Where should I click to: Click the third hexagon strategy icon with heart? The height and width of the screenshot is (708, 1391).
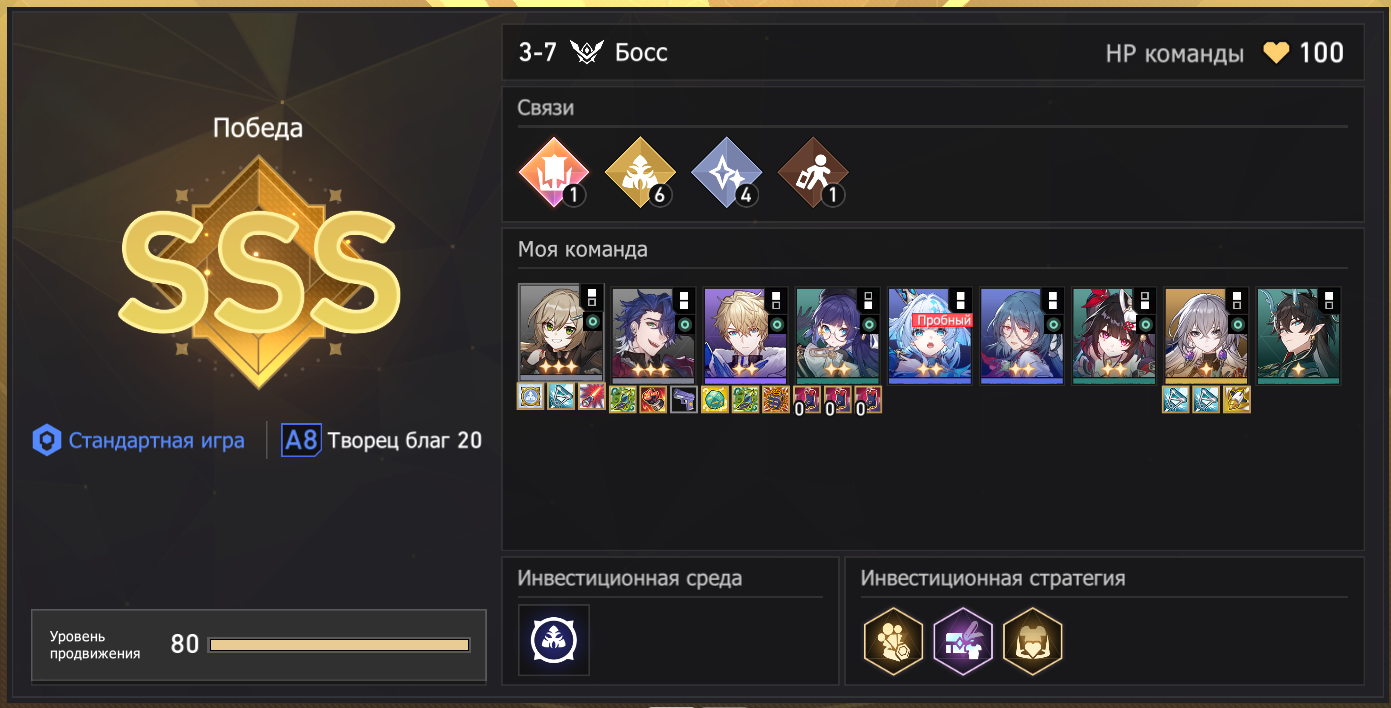point(1032,640)
